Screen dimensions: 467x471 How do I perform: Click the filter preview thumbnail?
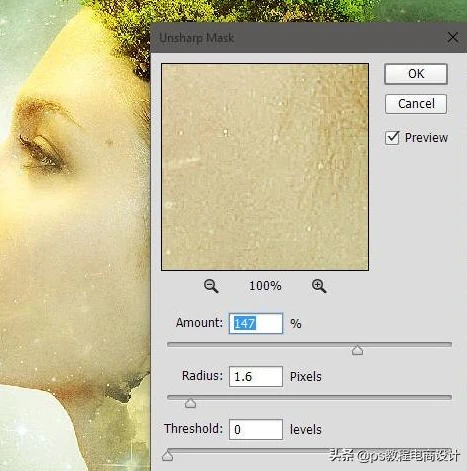265,167
